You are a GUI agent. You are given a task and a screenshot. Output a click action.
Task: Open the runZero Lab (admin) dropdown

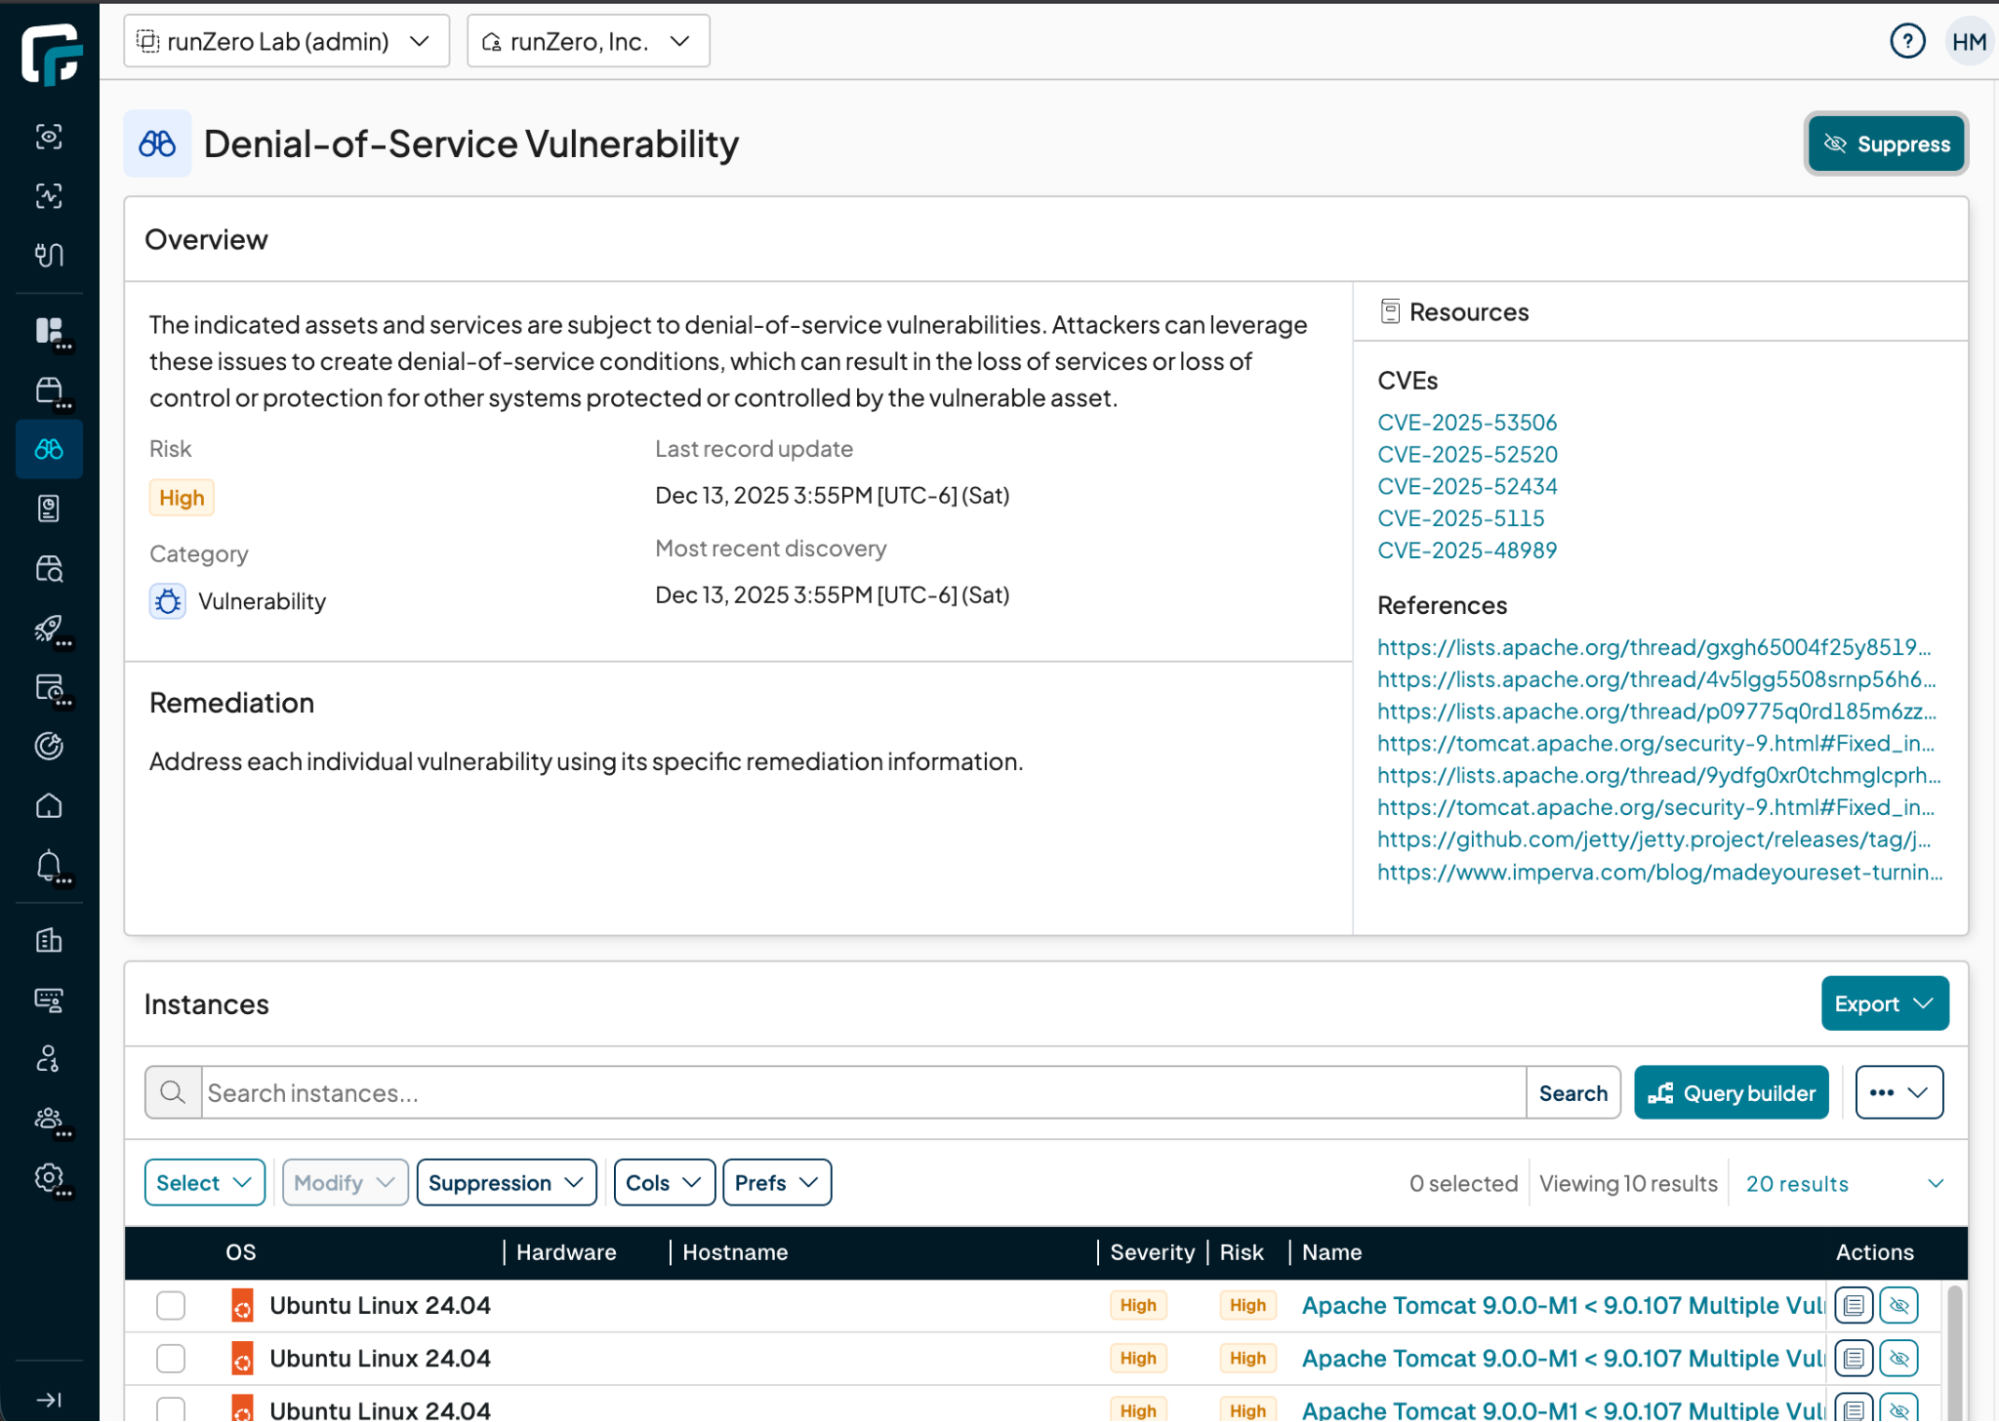(x=286, y=42)
